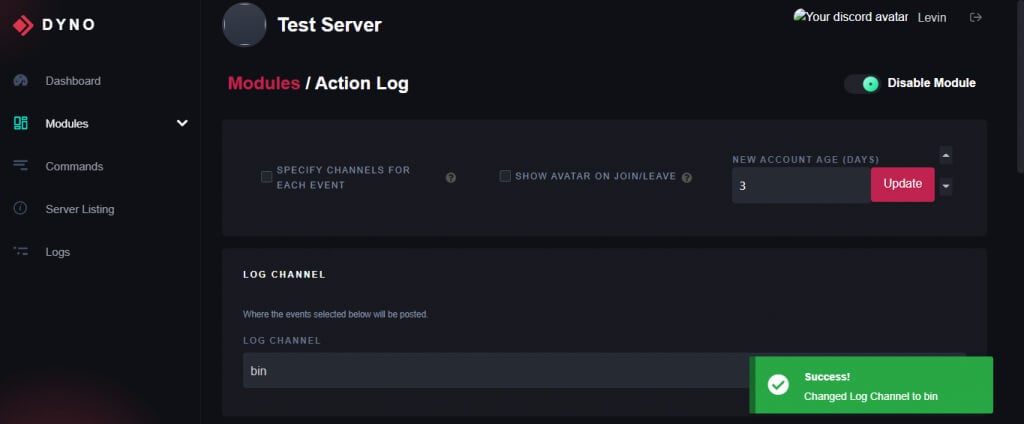The width and height of the screenshot is (1024, 424).
Task: Click the logout icon beside Levin
Action: click(x=976, y=17)
